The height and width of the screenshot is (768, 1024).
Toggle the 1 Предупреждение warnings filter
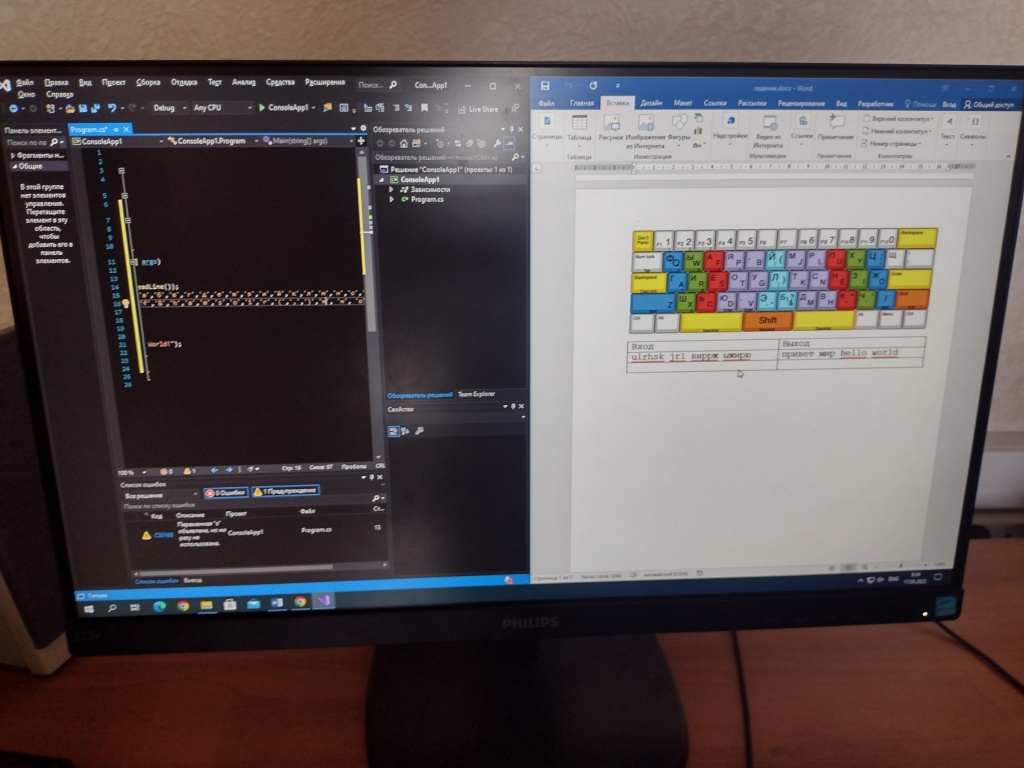(x=285, y=491)
